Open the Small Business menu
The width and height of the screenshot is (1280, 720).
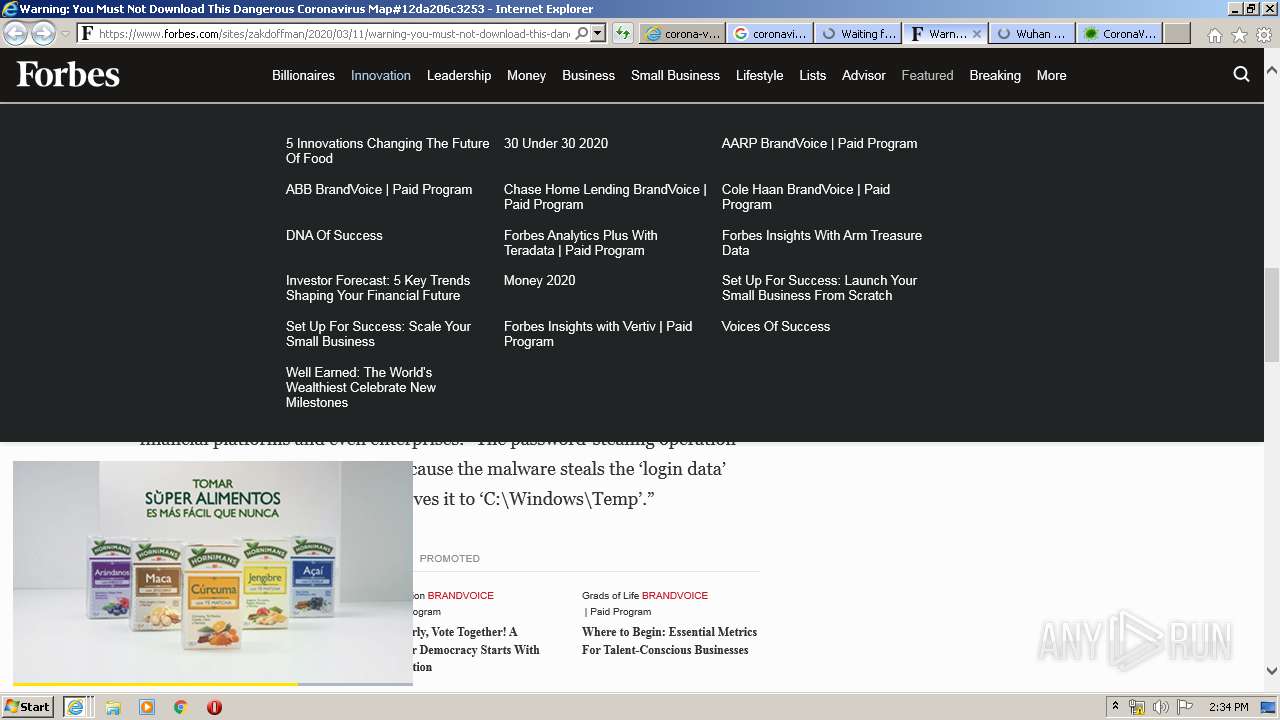[x=675, y=75]
